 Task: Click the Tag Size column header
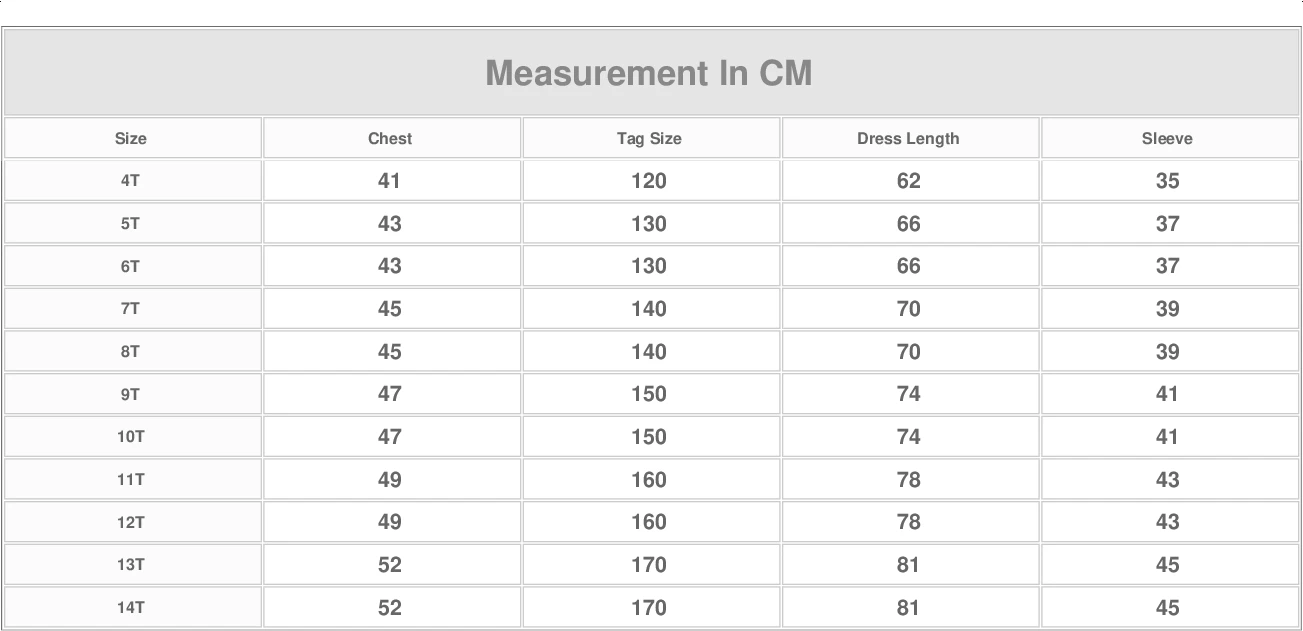649,139
